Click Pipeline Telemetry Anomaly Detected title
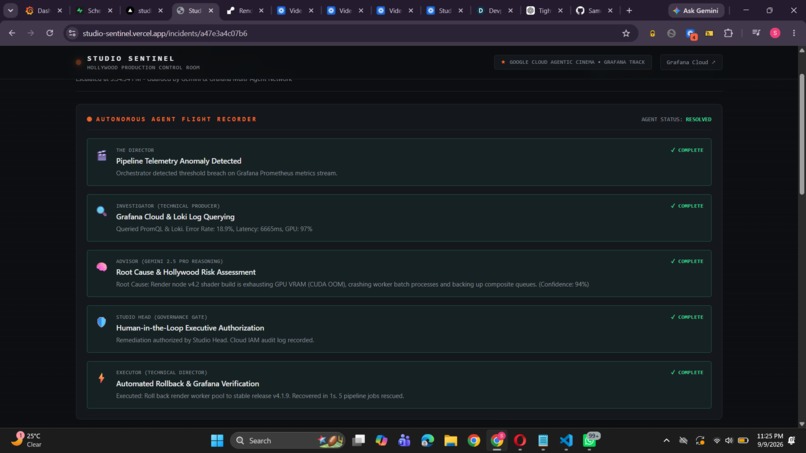 [x=178, y=161]
